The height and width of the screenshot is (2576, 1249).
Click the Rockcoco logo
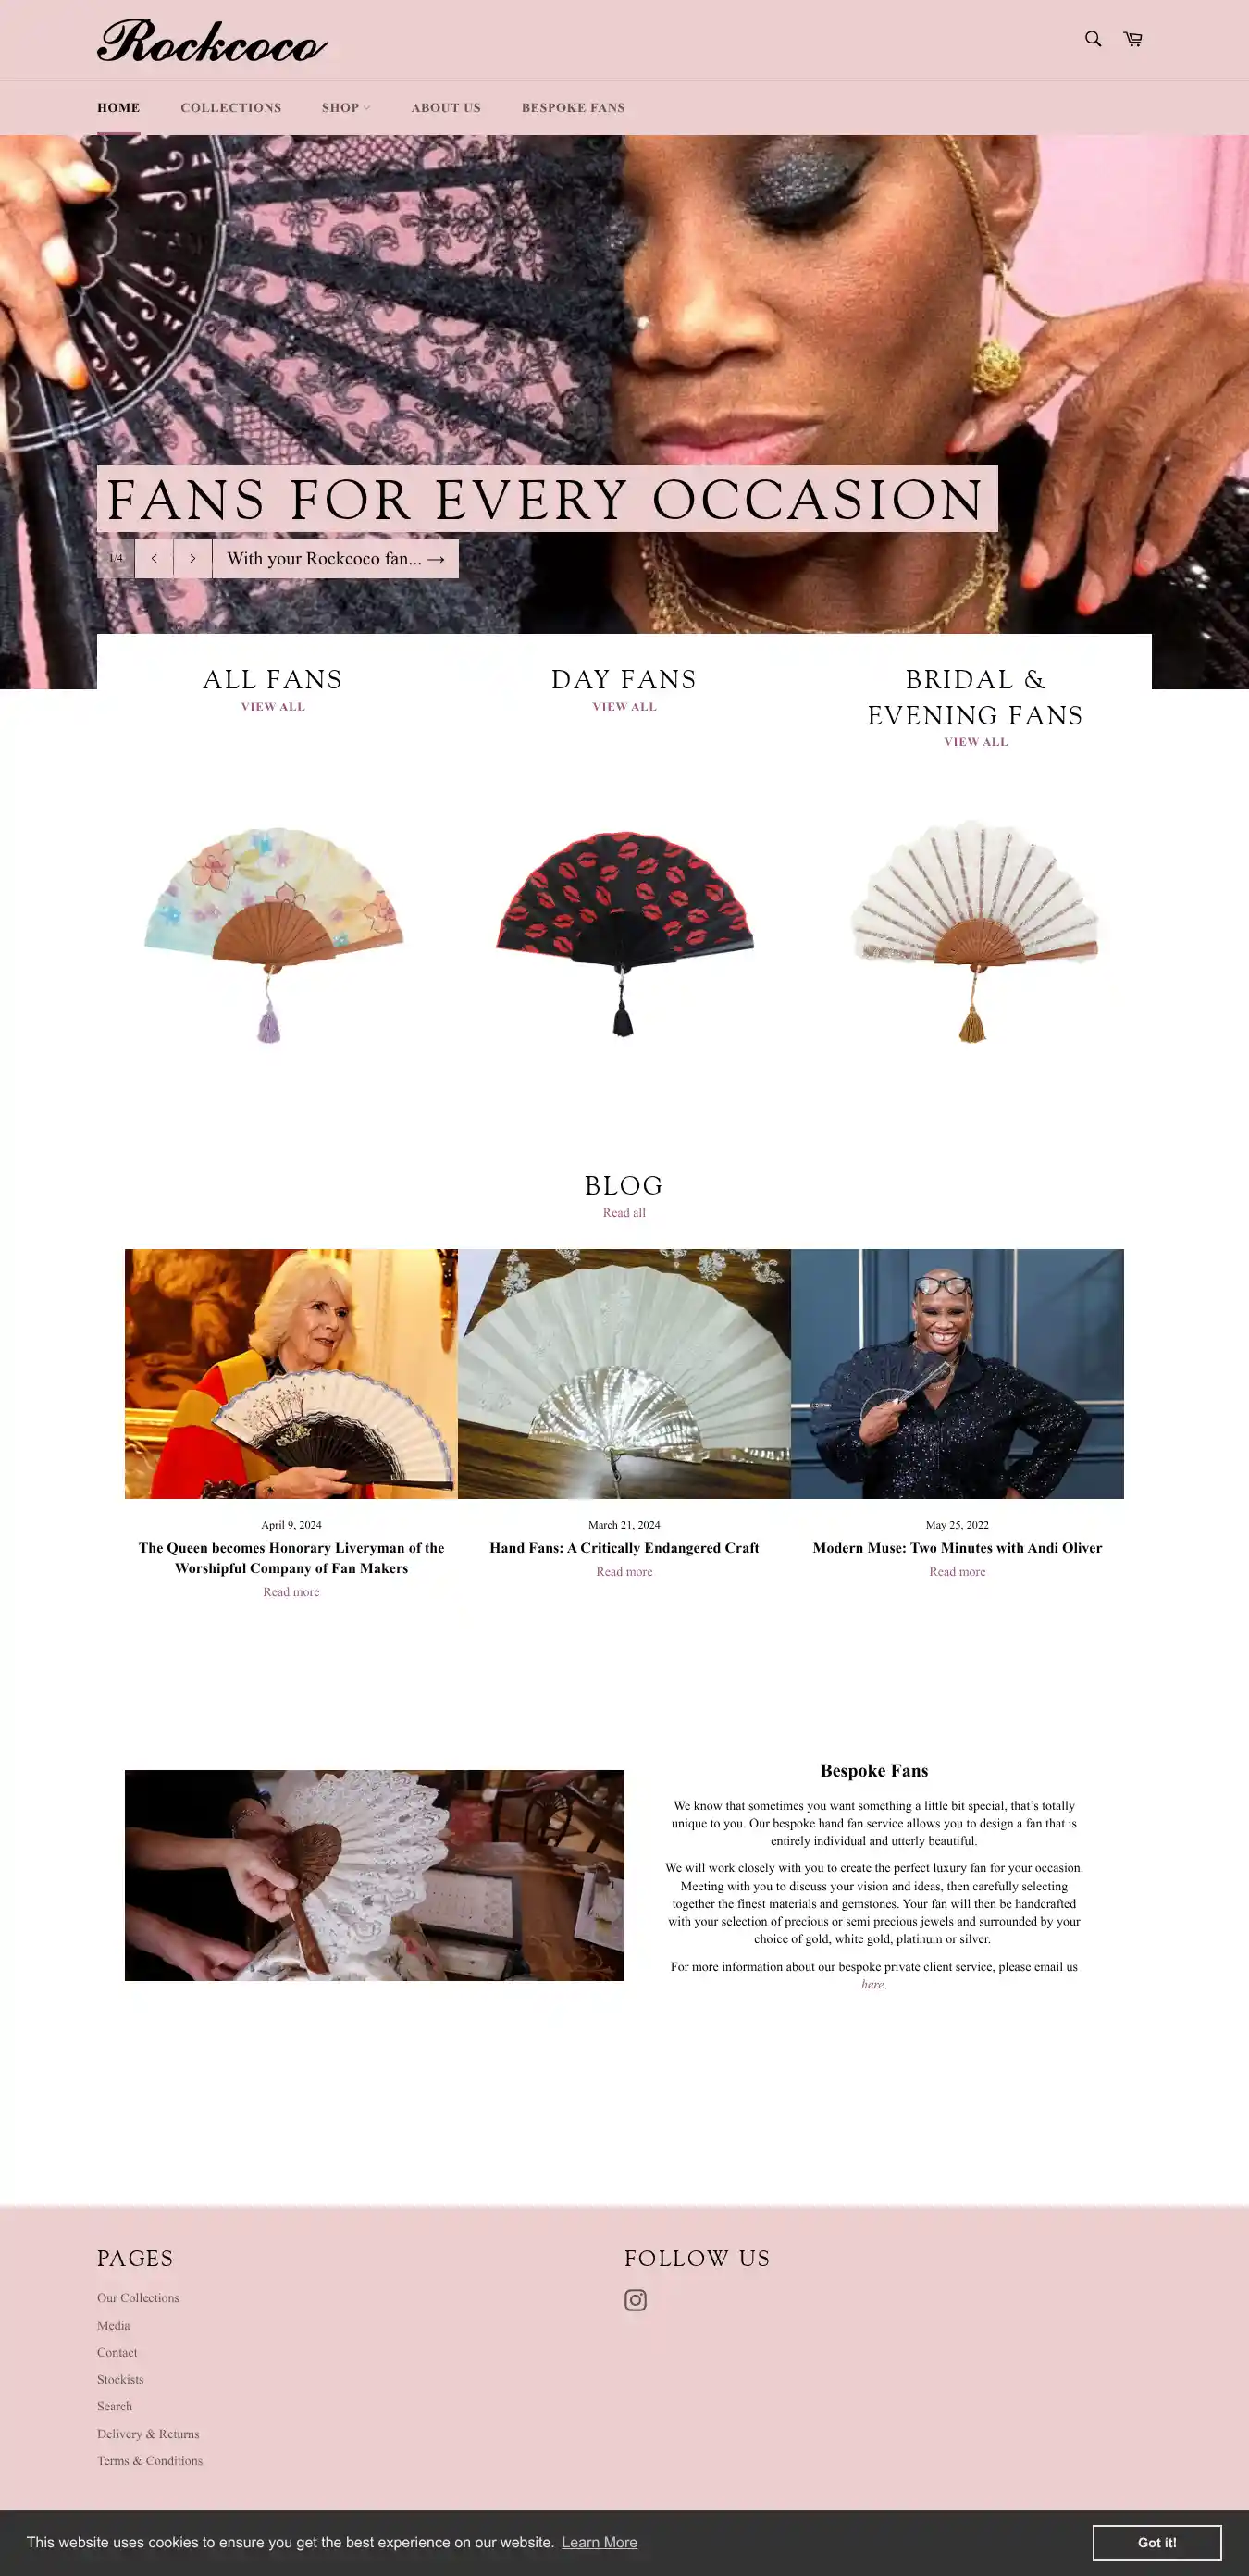coord(212,41)
